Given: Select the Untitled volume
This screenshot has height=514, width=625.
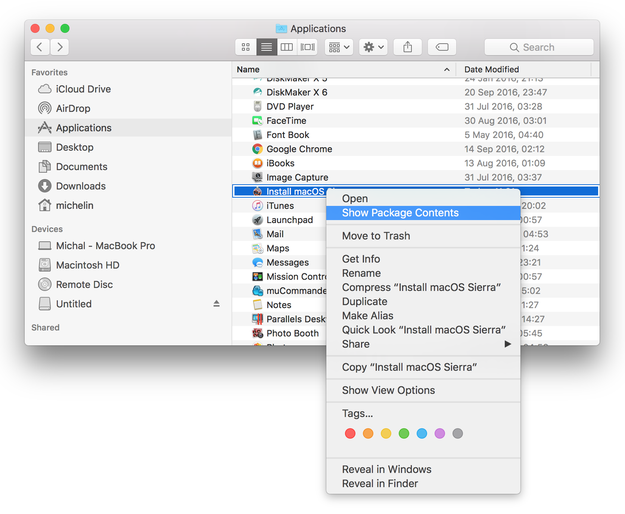Looking at the screenshot, I should (128, 304).
